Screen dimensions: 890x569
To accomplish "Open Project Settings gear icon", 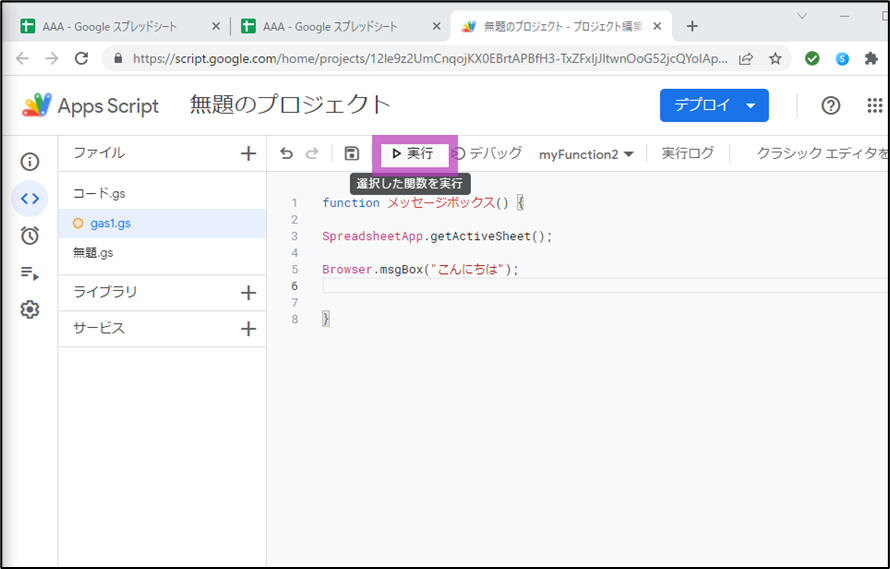I will [x=30, y=309].
